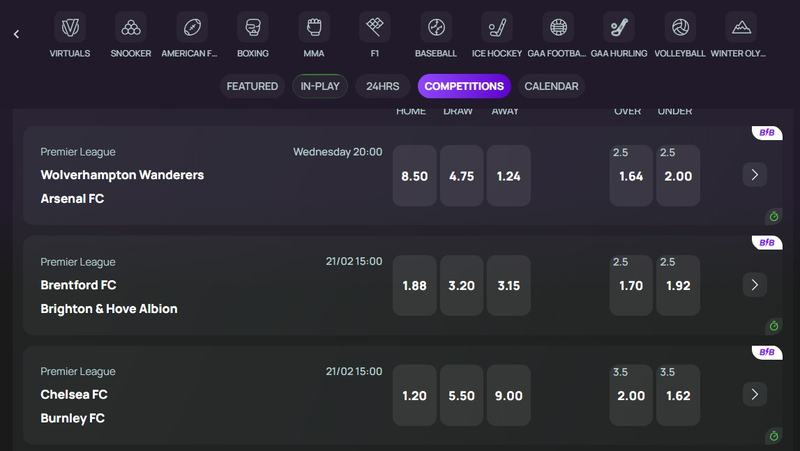Image resolution: width=800 pixels, height=451 pixels.
Task: Pick Chelsea home win odds 1.20
Action: coord(414,395)
